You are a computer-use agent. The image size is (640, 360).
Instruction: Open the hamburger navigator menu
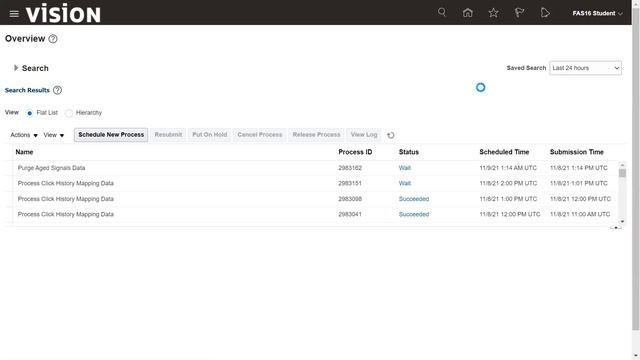click(x=14, y=14)
